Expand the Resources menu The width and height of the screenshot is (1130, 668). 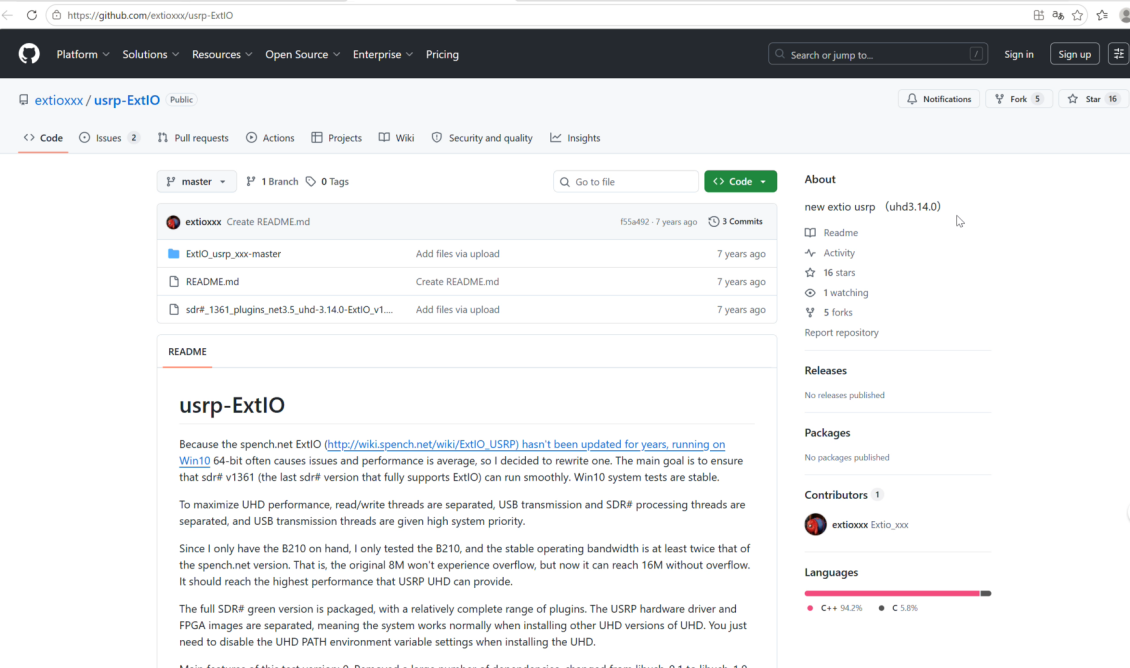pyautogui.click(x=222, y=54)
